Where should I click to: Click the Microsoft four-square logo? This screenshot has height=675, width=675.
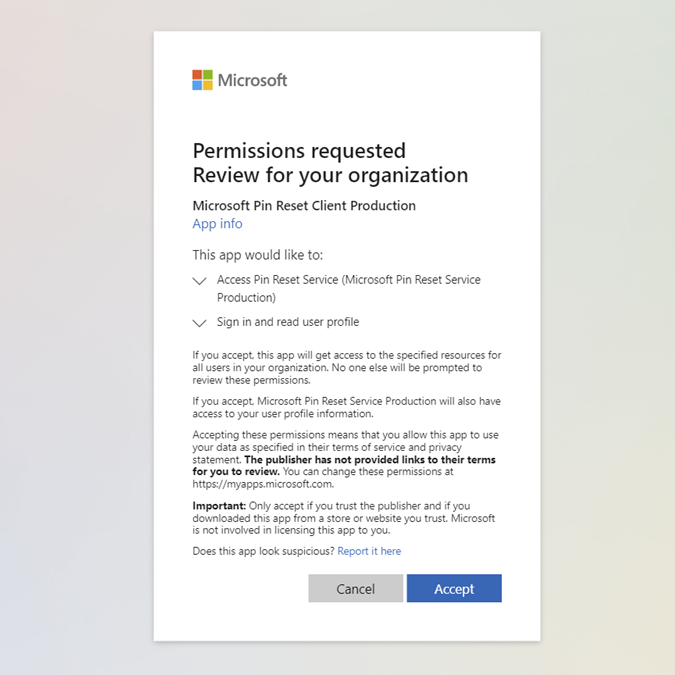202,80
